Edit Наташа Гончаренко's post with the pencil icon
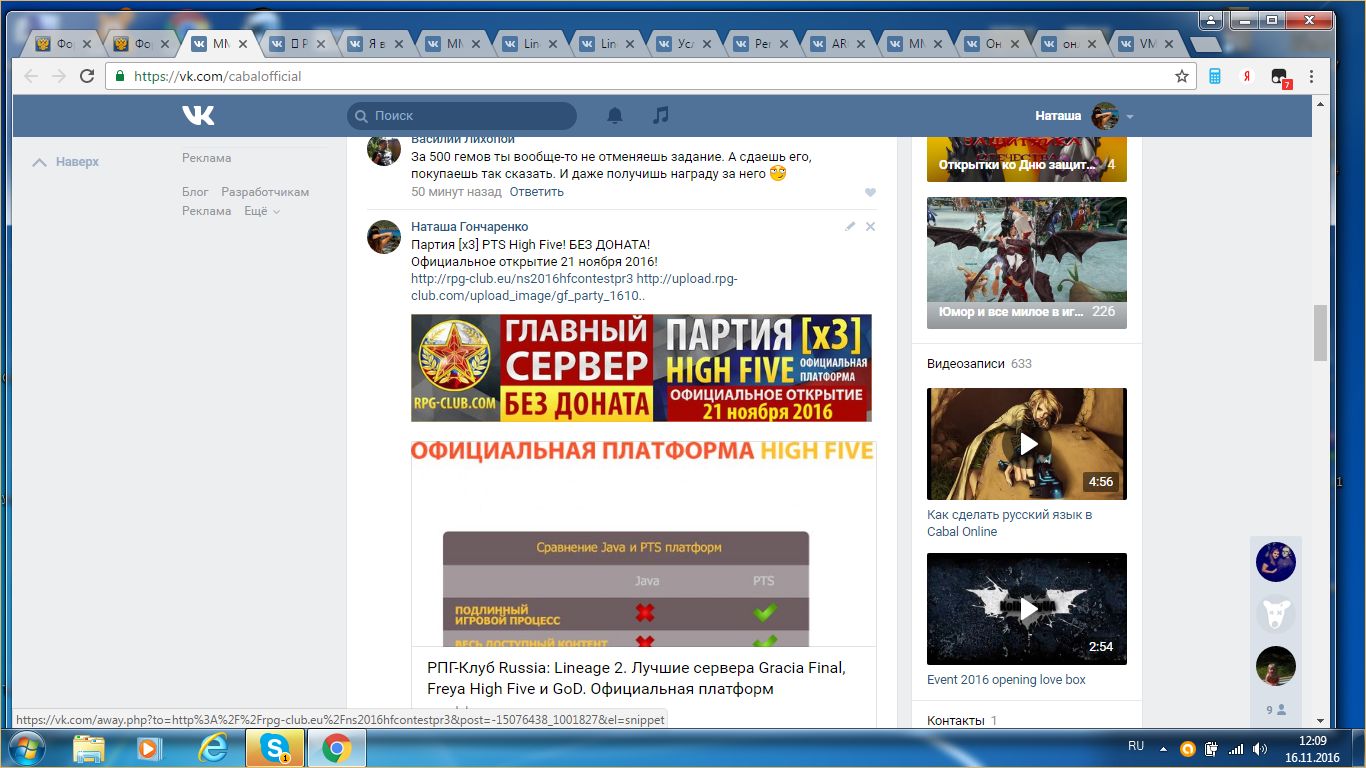The height and width of the screenshot is (768, 1366). 850,227
